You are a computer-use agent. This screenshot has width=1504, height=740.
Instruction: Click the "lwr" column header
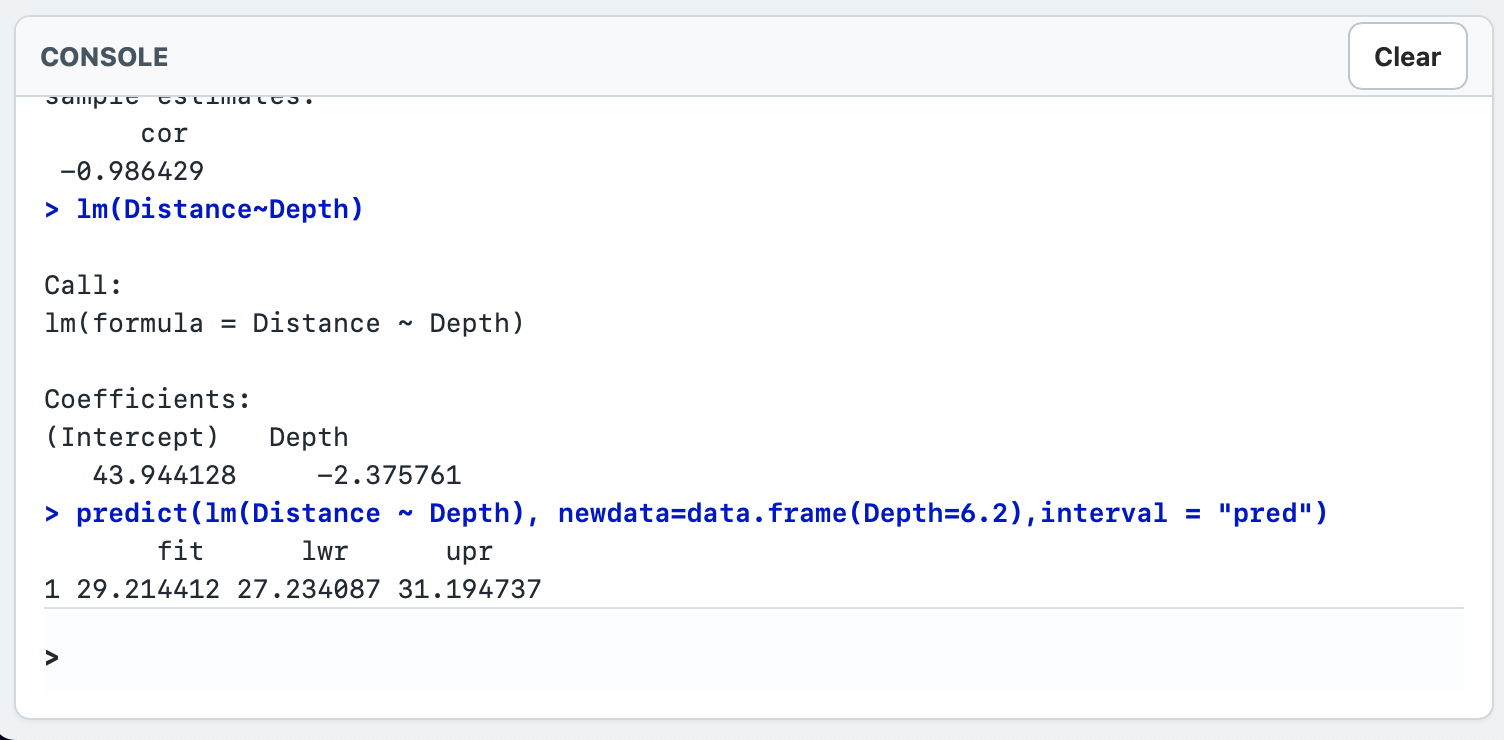coord(325,552)
